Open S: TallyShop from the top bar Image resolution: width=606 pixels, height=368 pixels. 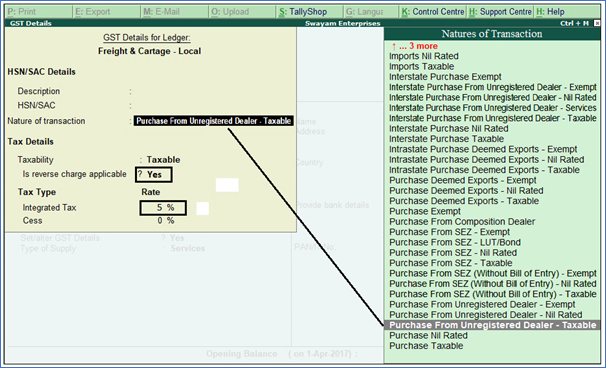(x=310, y=12)
